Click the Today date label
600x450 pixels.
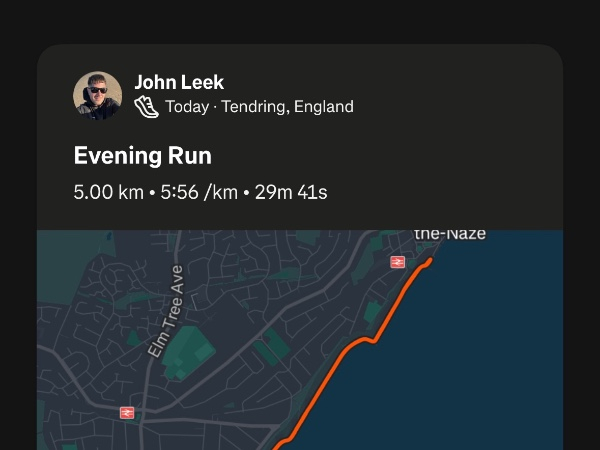tap(187, 106)
